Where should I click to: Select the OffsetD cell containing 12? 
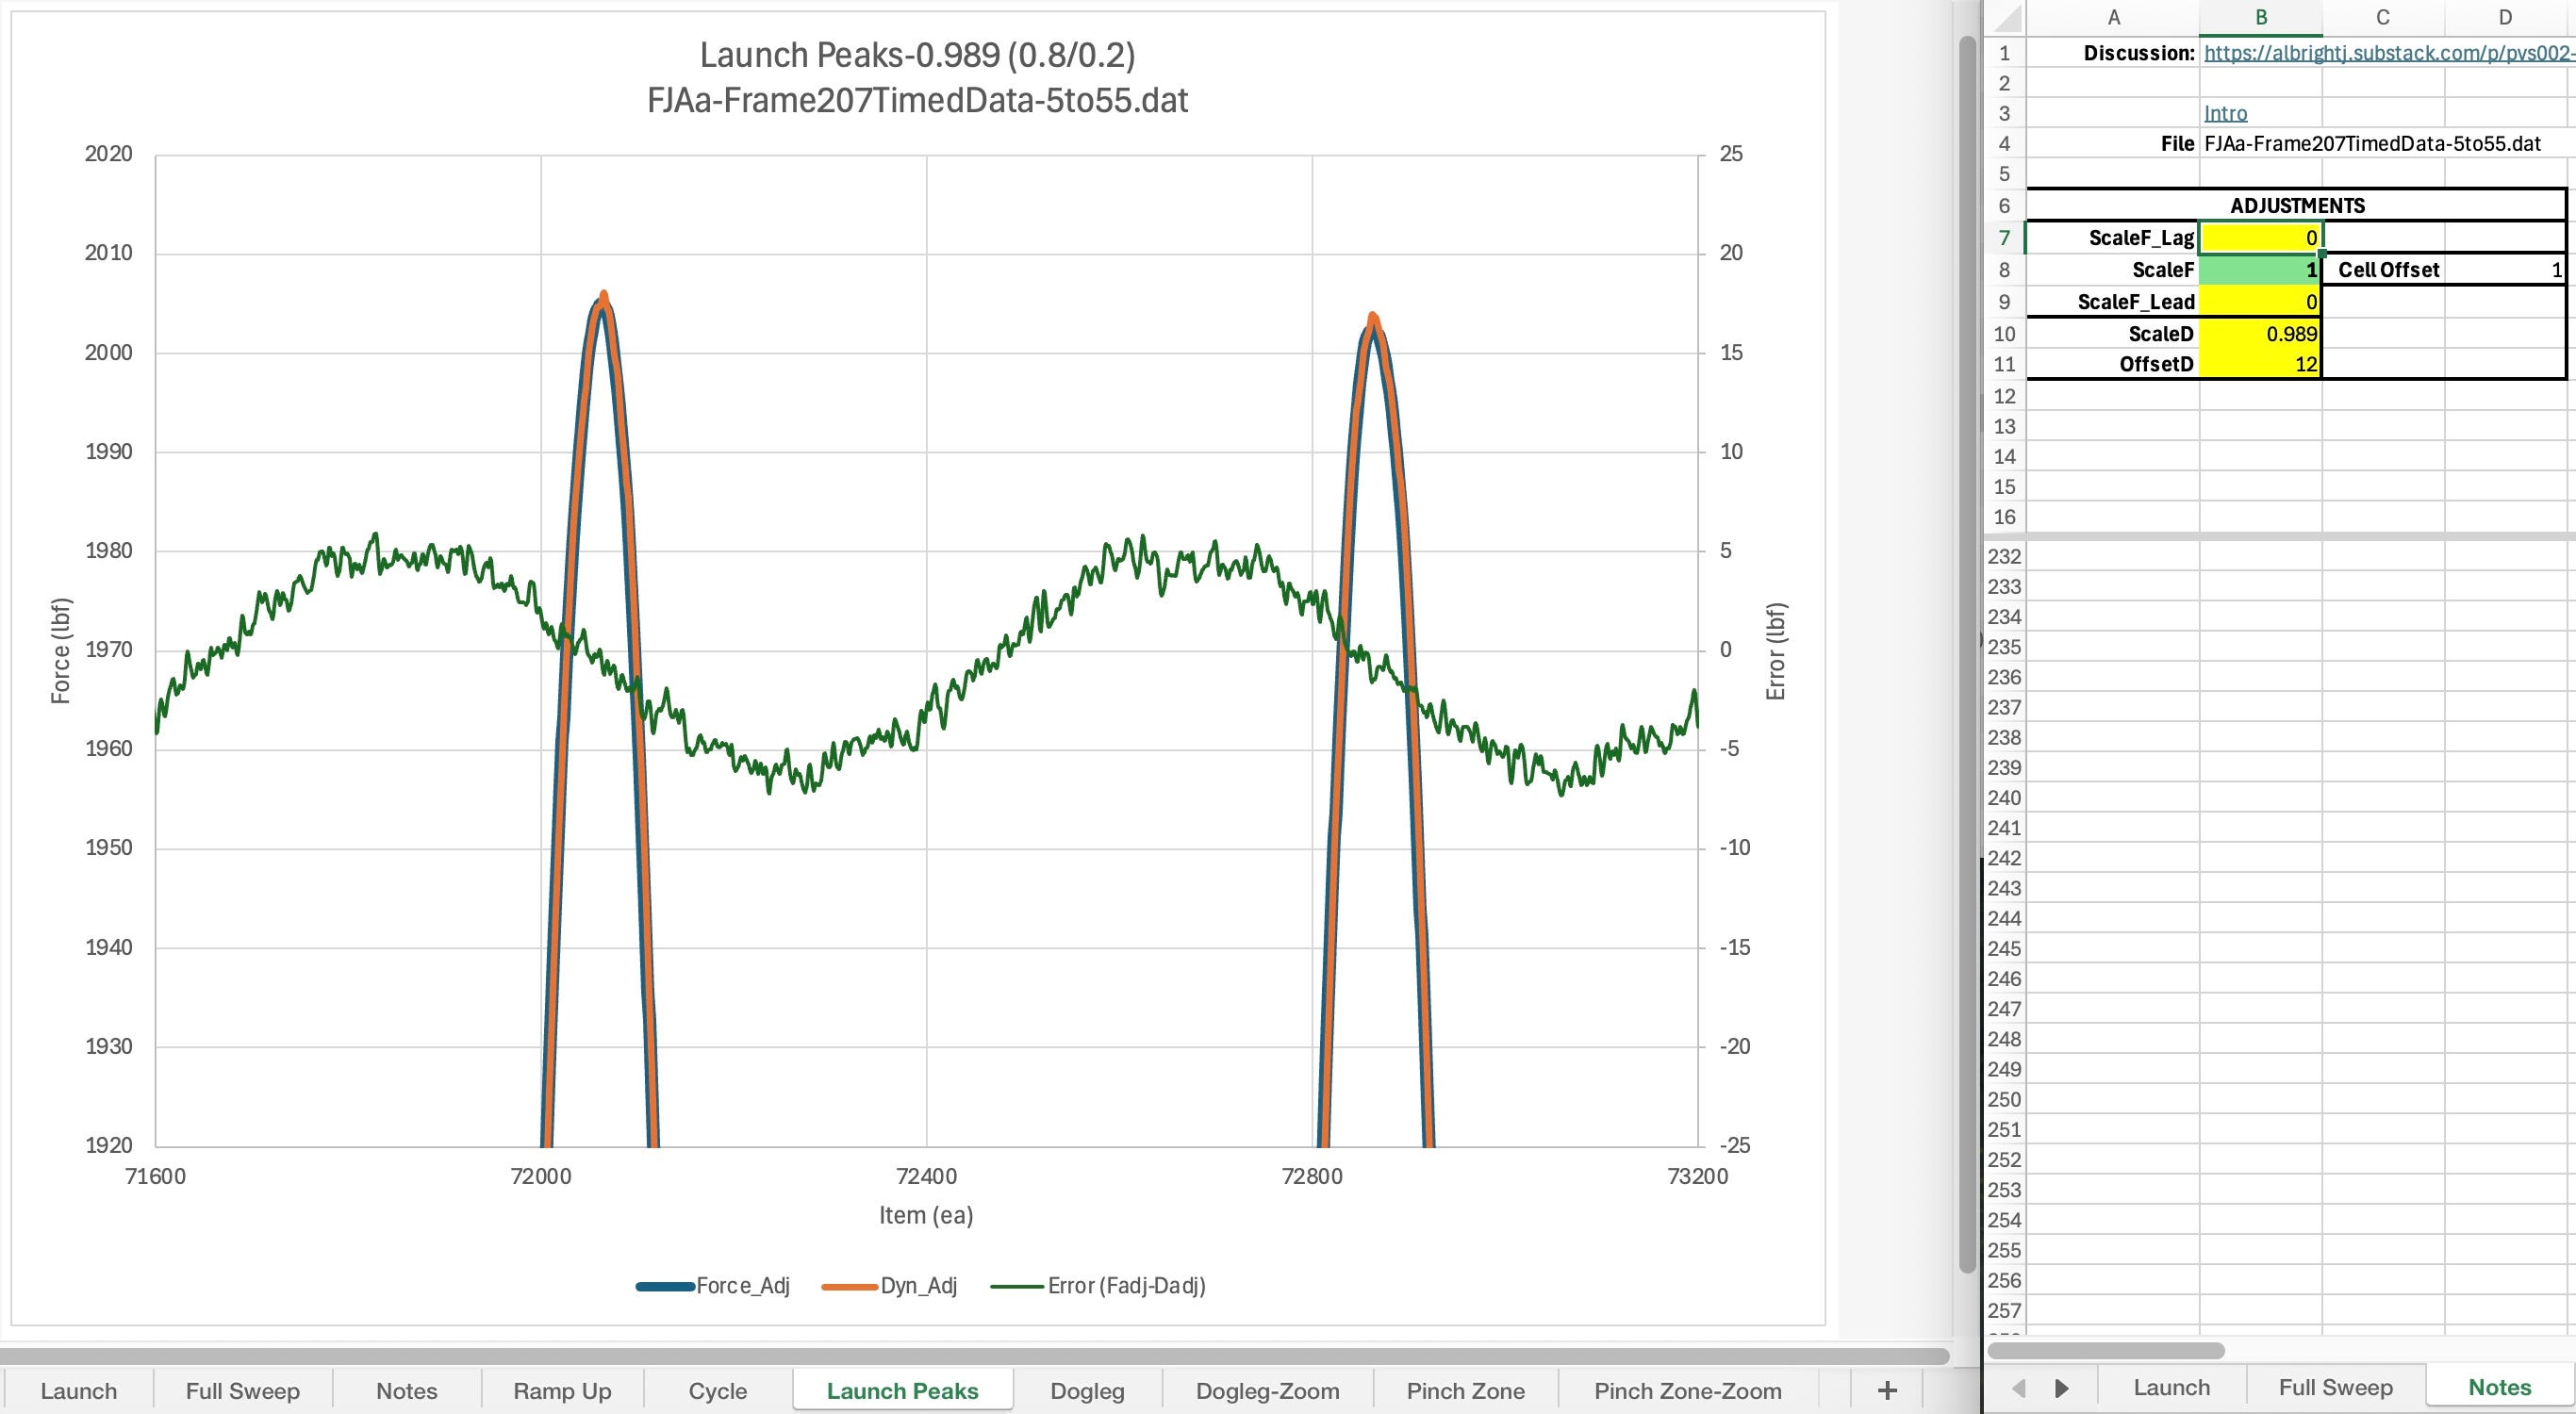click(2260, 364)
